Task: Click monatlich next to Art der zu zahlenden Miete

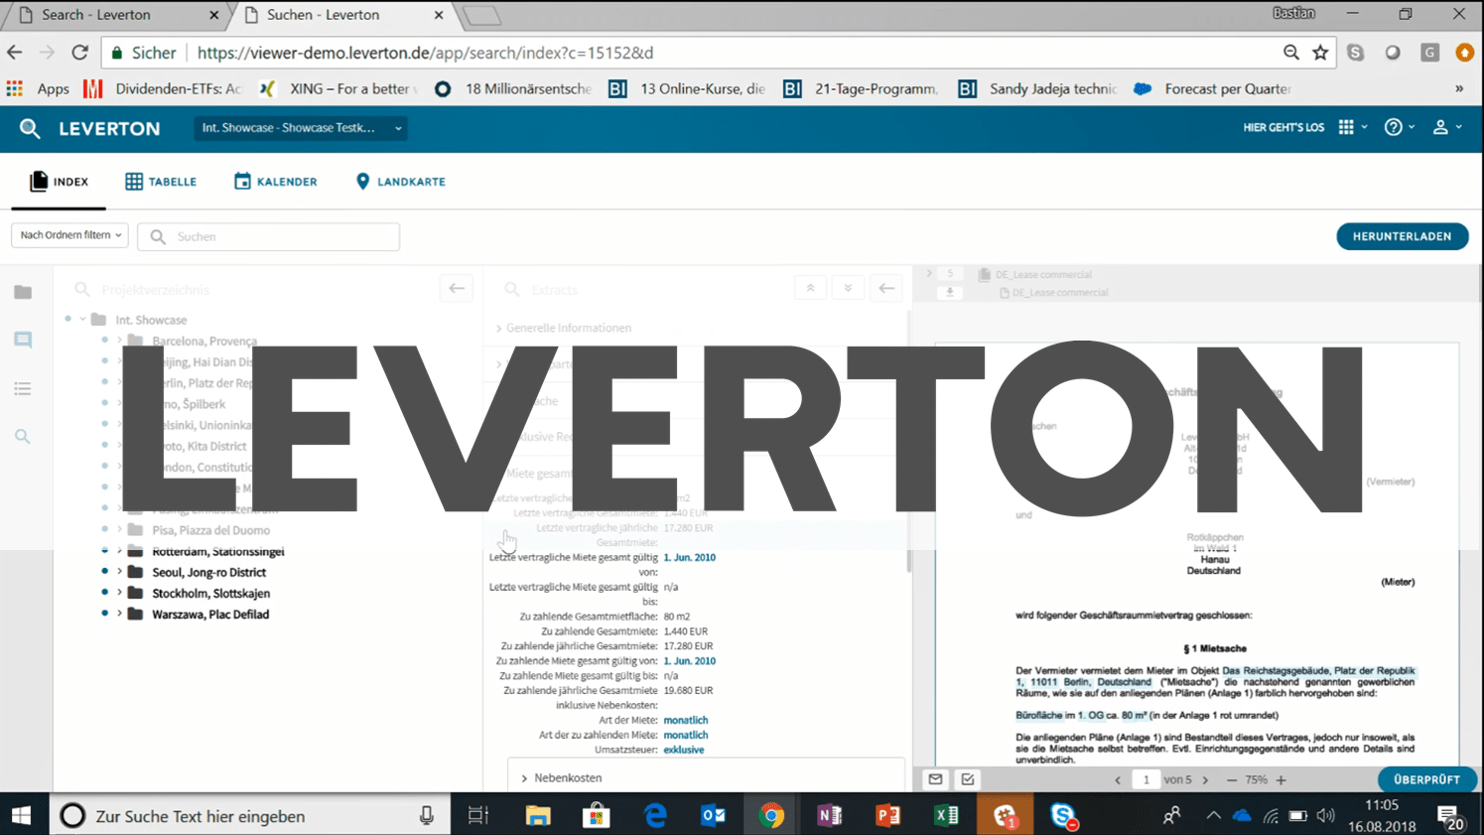Action: tap(686, 735)
